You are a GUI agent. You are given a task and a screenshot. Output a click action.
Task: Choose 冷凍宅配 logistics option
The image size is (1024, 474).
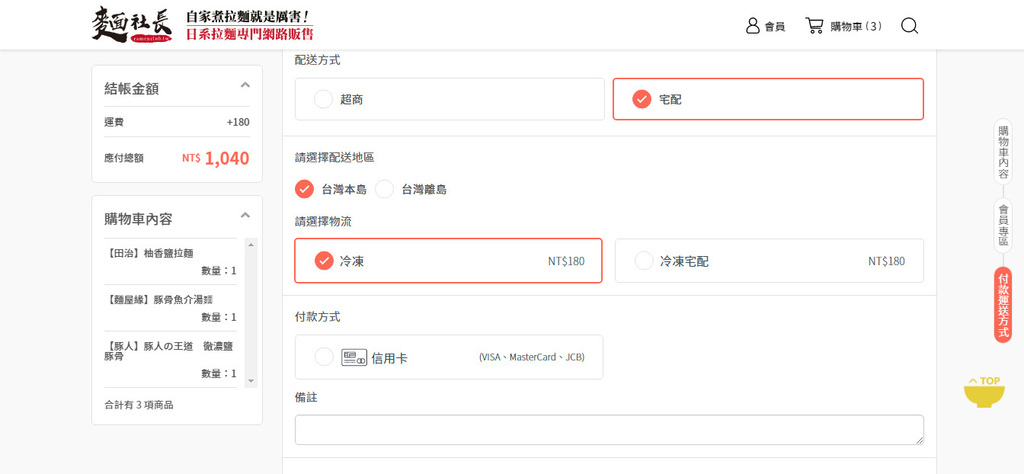644,261
